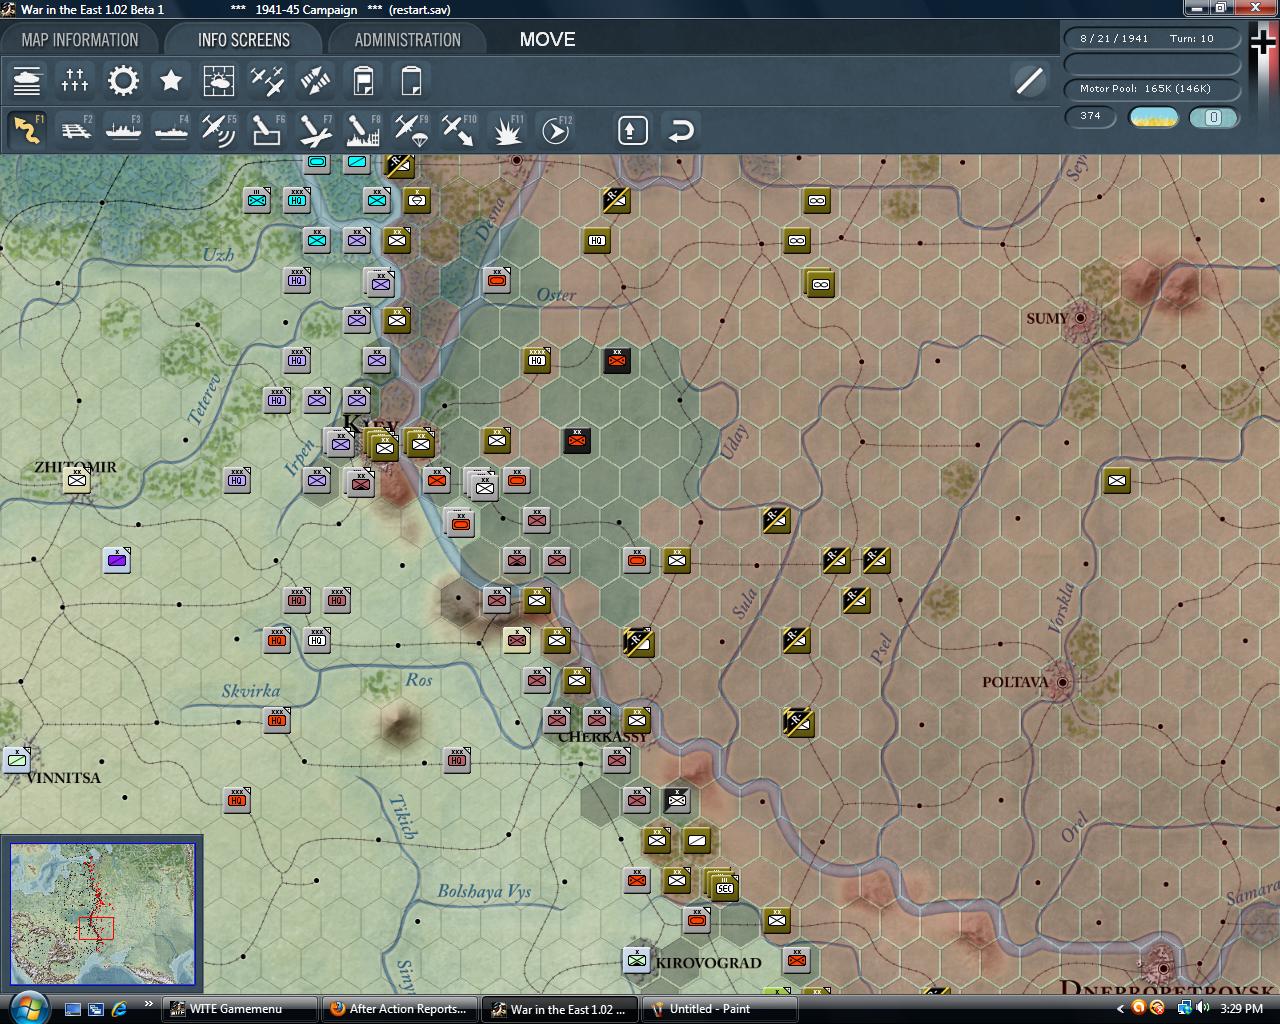Click the Motor Pool 165K readout
Image resolution: width=1280 pixels, height=1024 pixels.
point(1152,89)
